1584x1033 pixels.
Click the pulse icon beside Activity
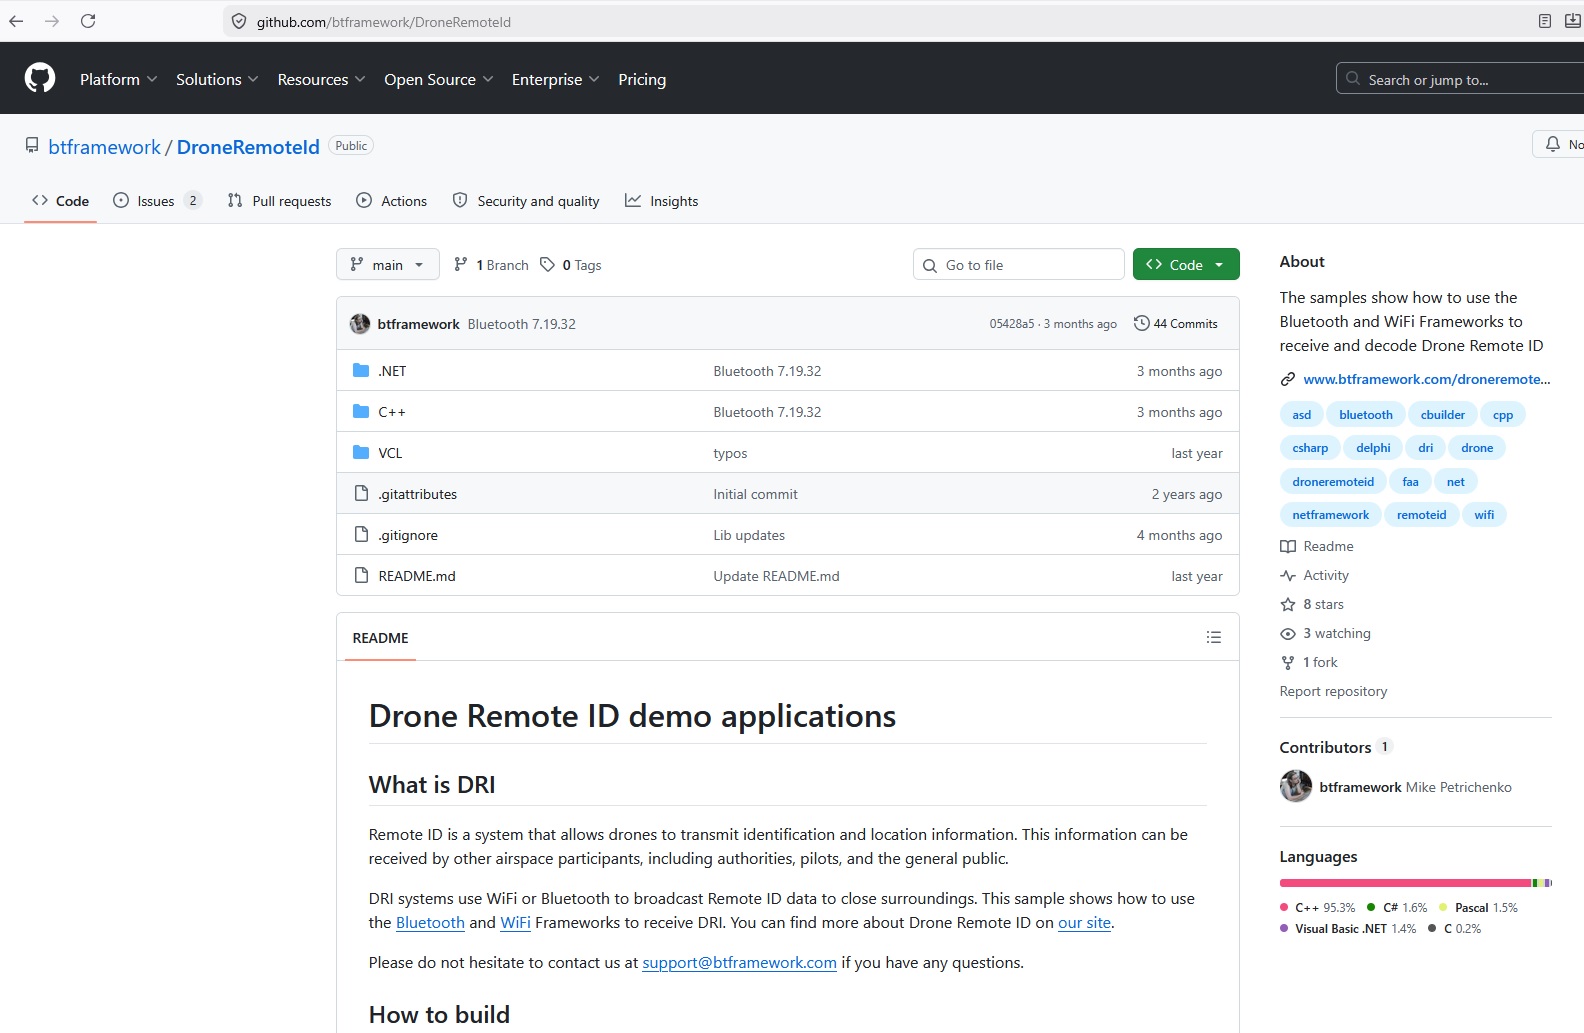pos(1288,575)
